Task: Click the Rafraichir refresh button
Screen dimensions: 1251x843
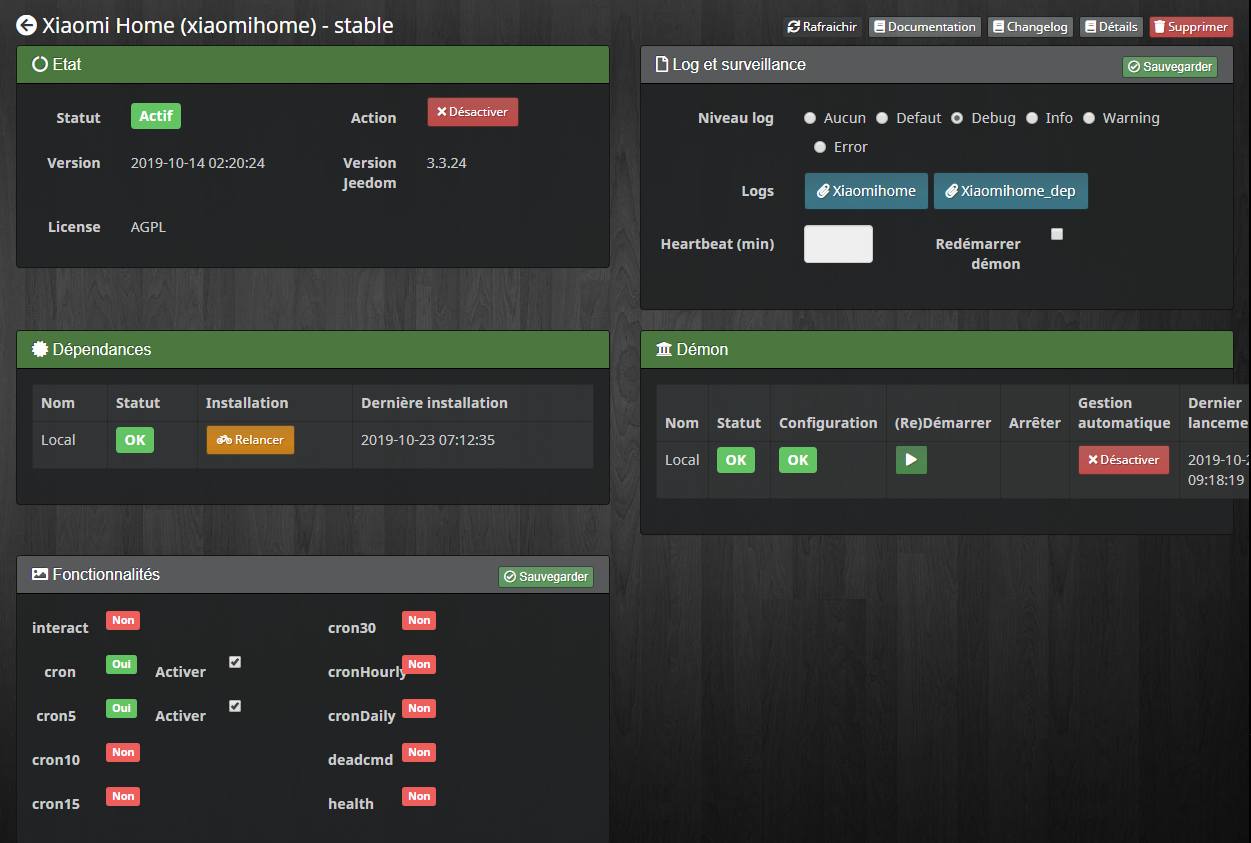Action: pos(822,27)
